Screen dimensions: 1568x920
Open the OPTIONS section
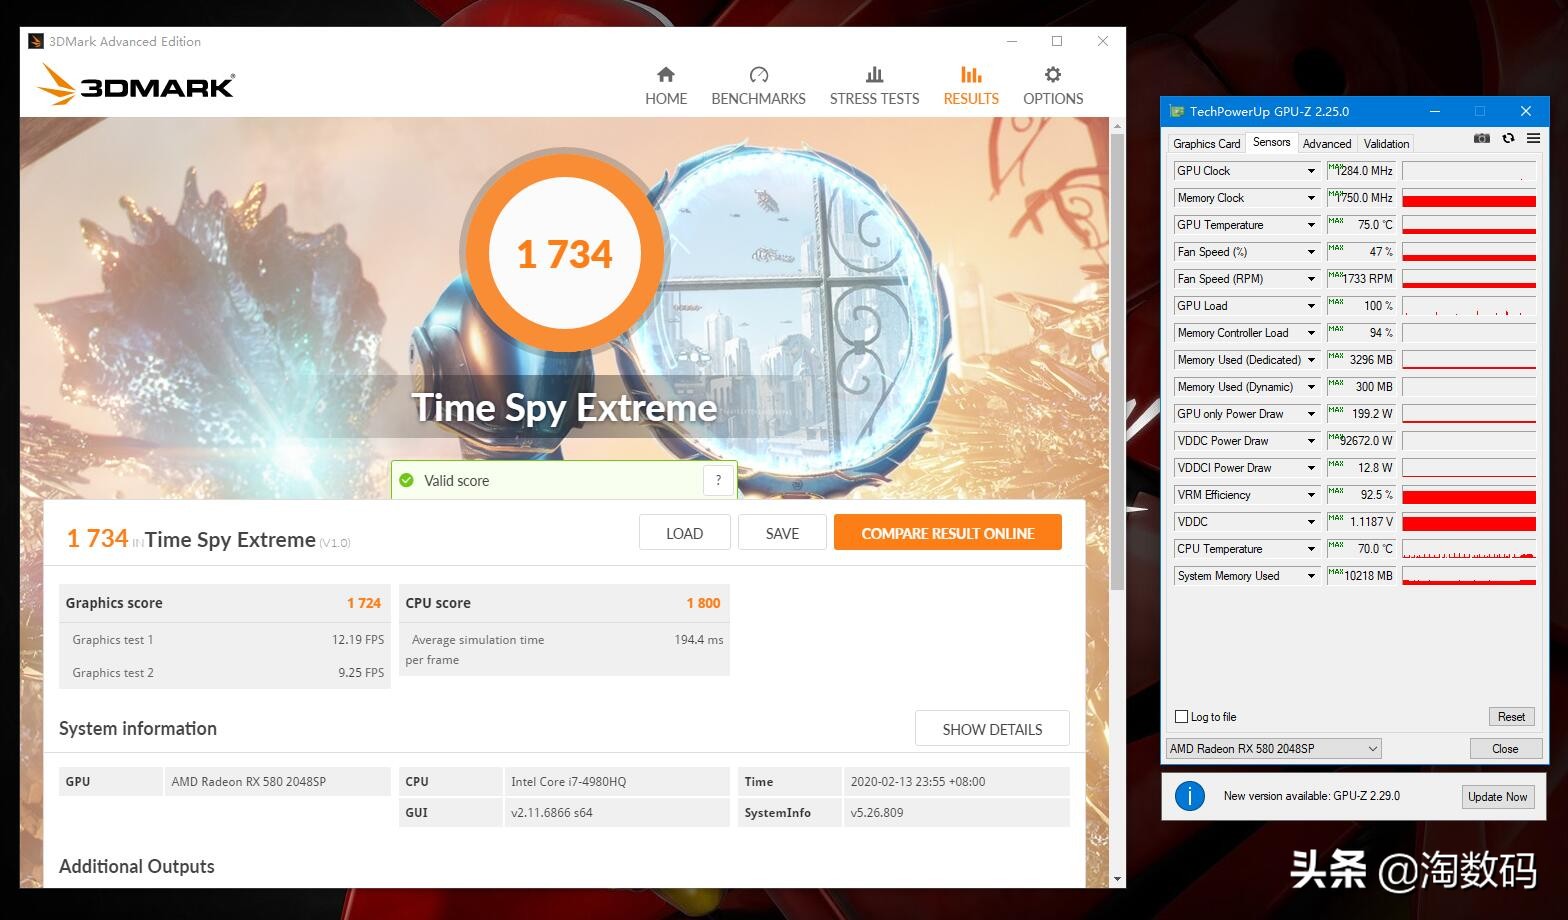point(1053,86)
